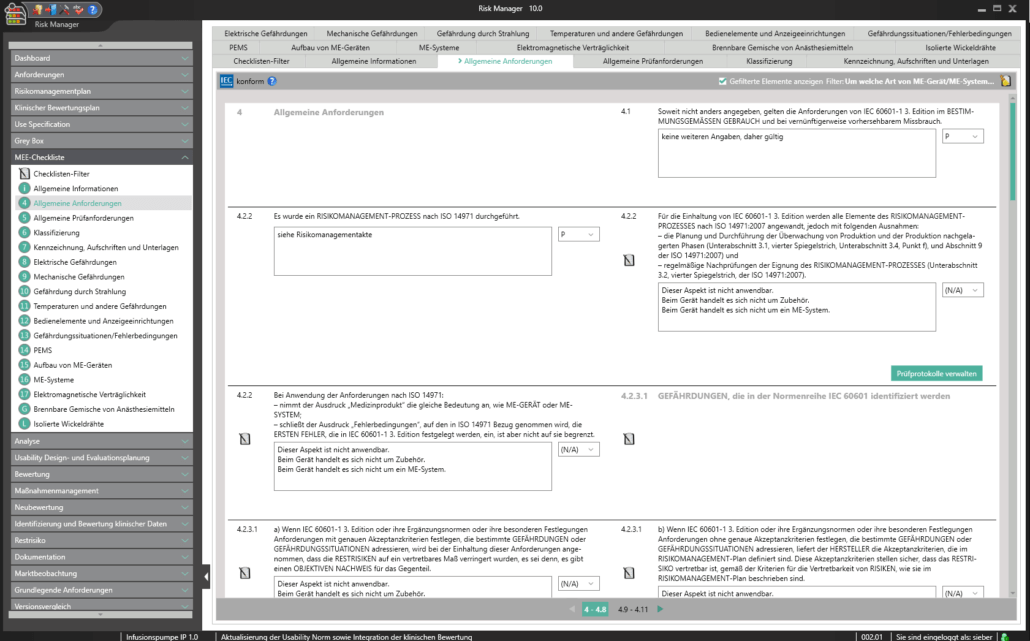
Task: Switch to Checklisten-Filter tab
Action: 261,61
